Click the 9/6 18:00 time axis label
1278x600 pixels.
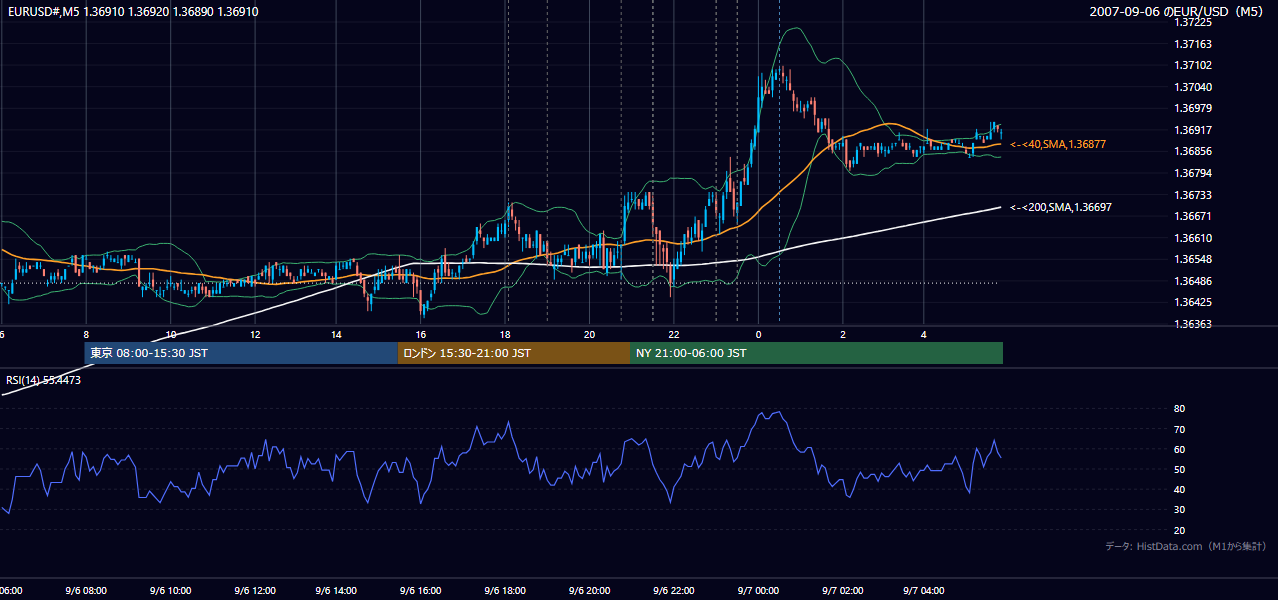pos(504,591)
